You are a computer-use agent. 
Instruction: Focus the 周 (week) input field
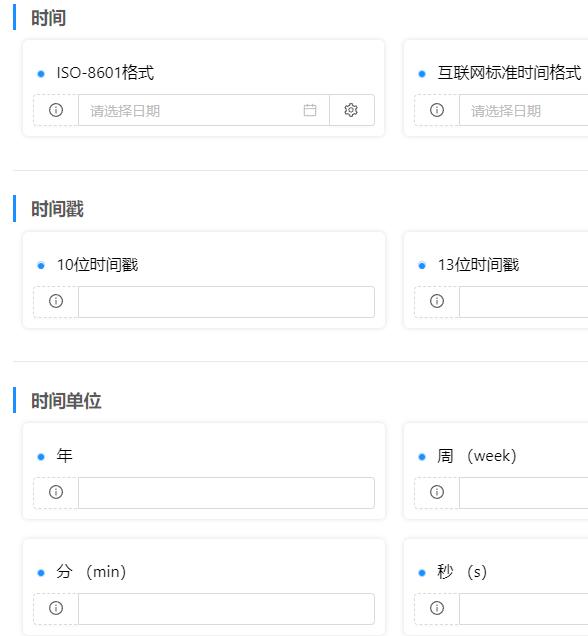click(x=524, y=493)
